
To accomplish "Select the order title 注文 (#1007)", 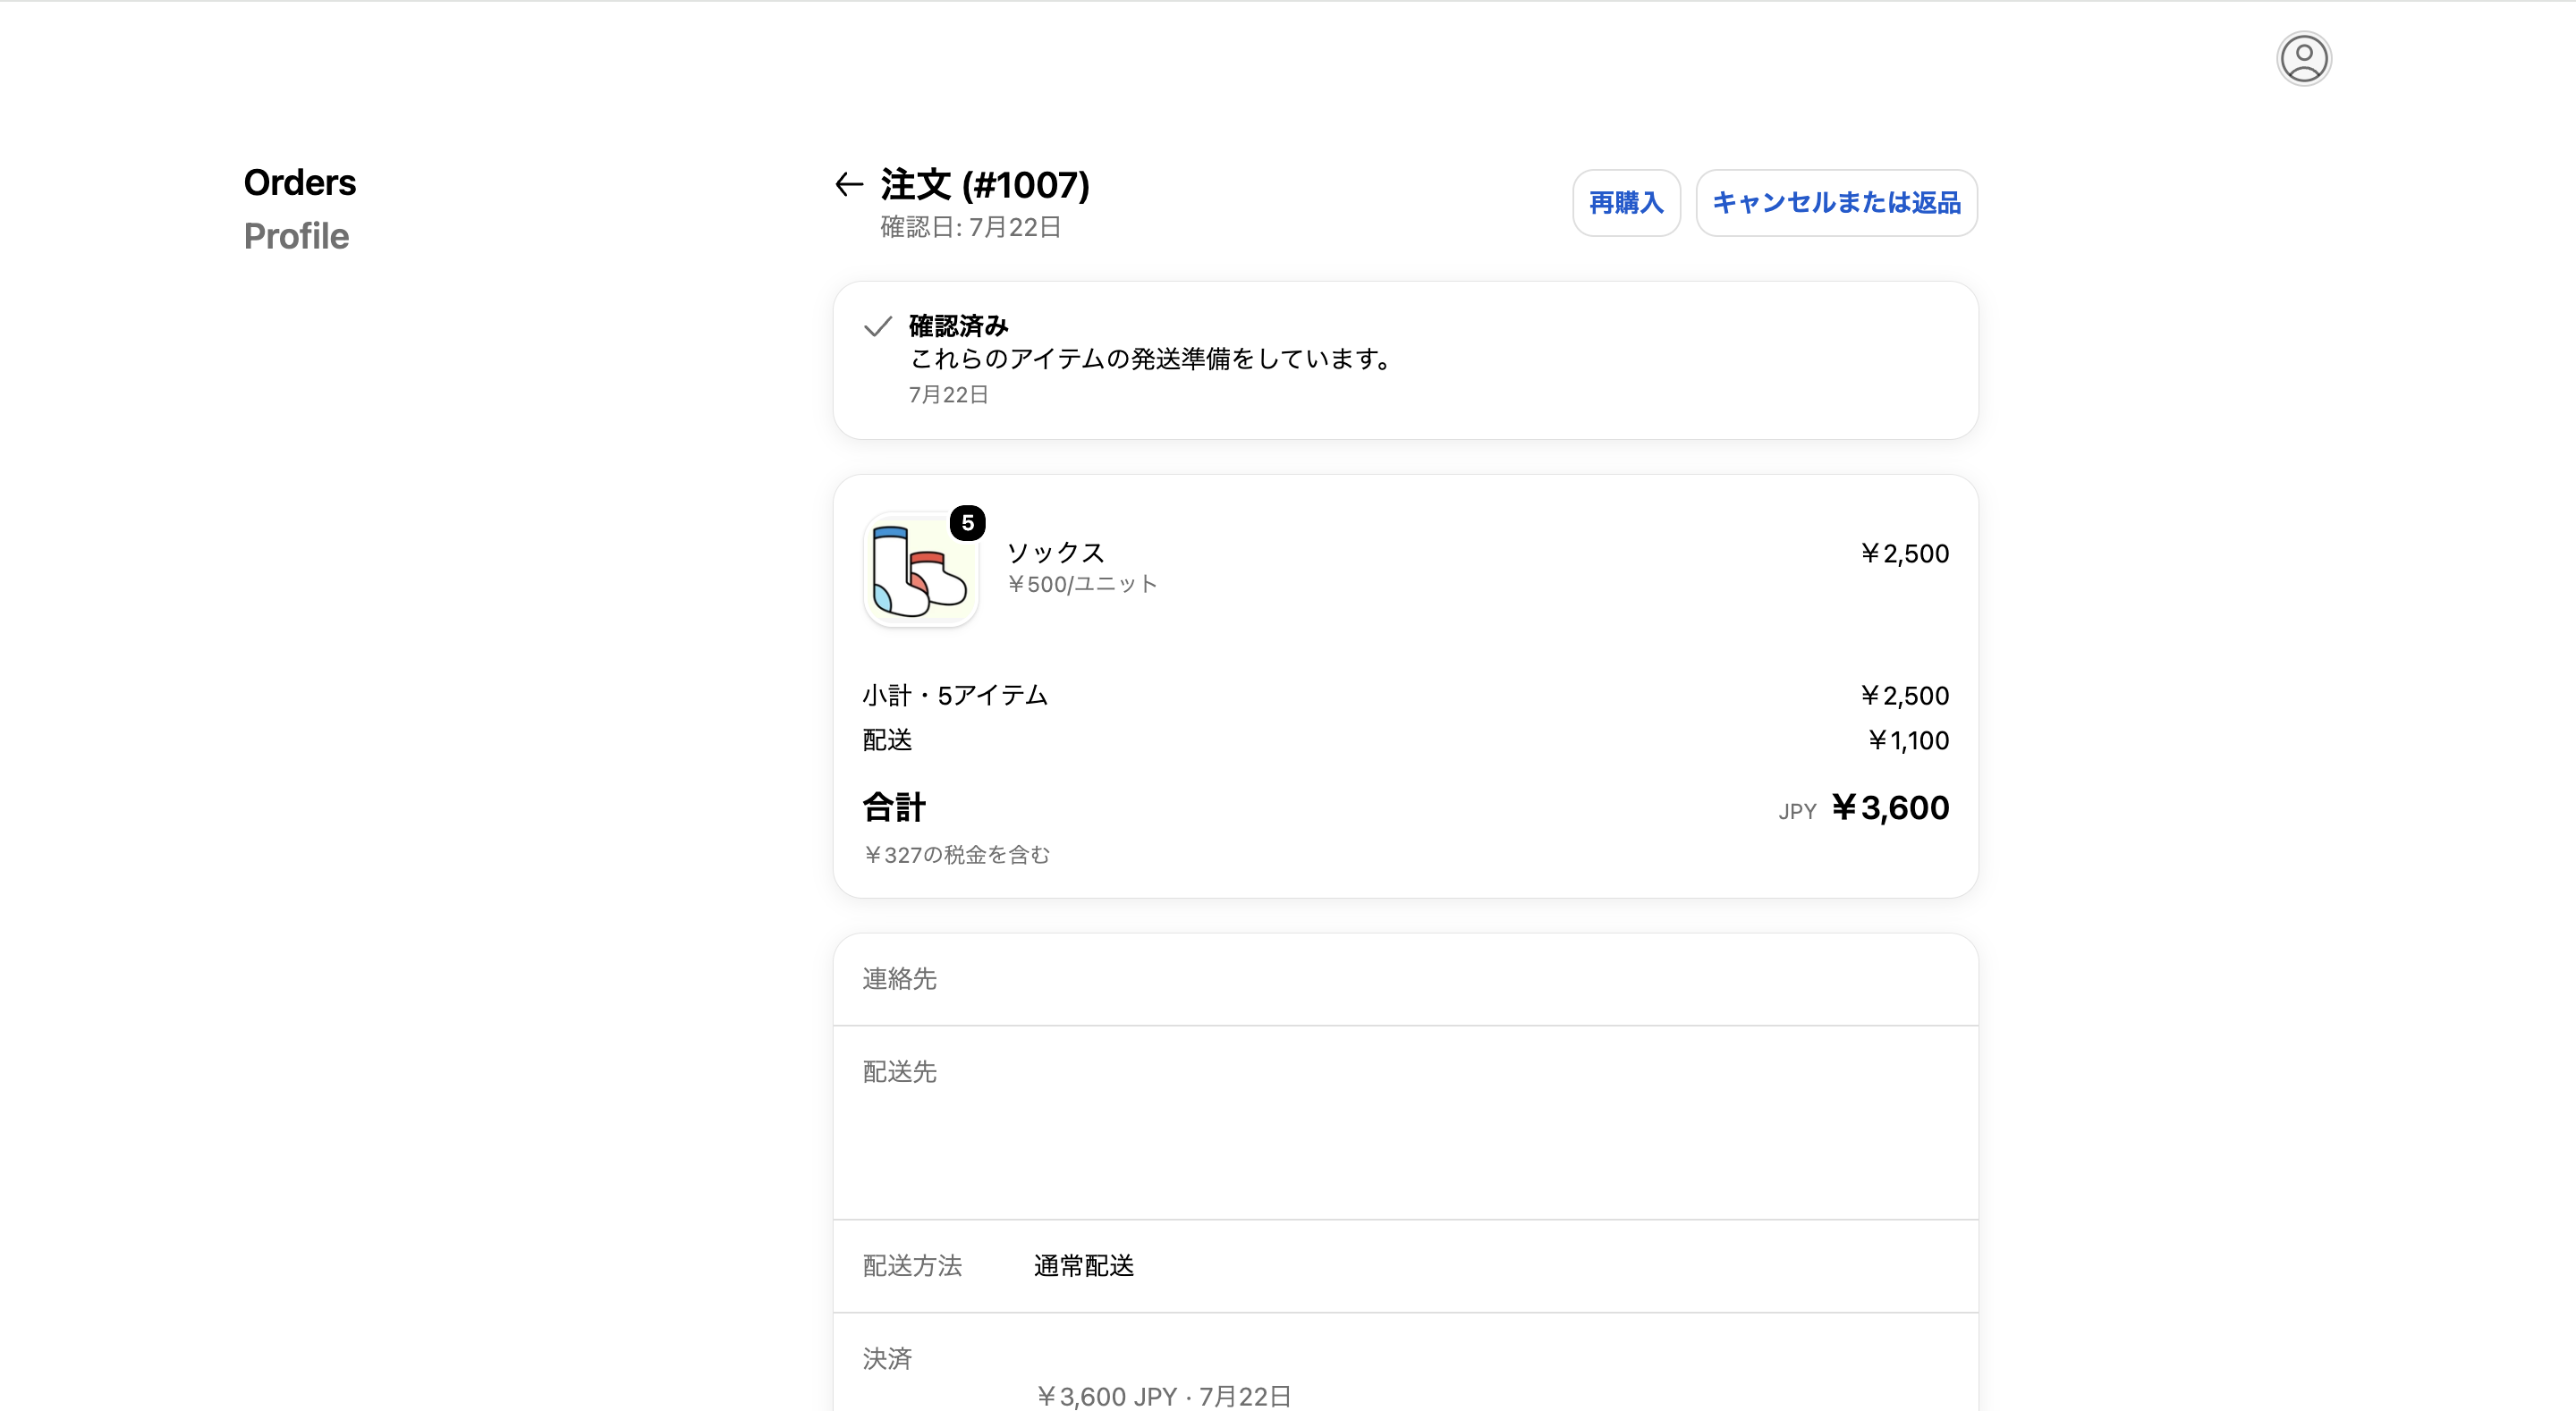I will click(x=985, y=185).
